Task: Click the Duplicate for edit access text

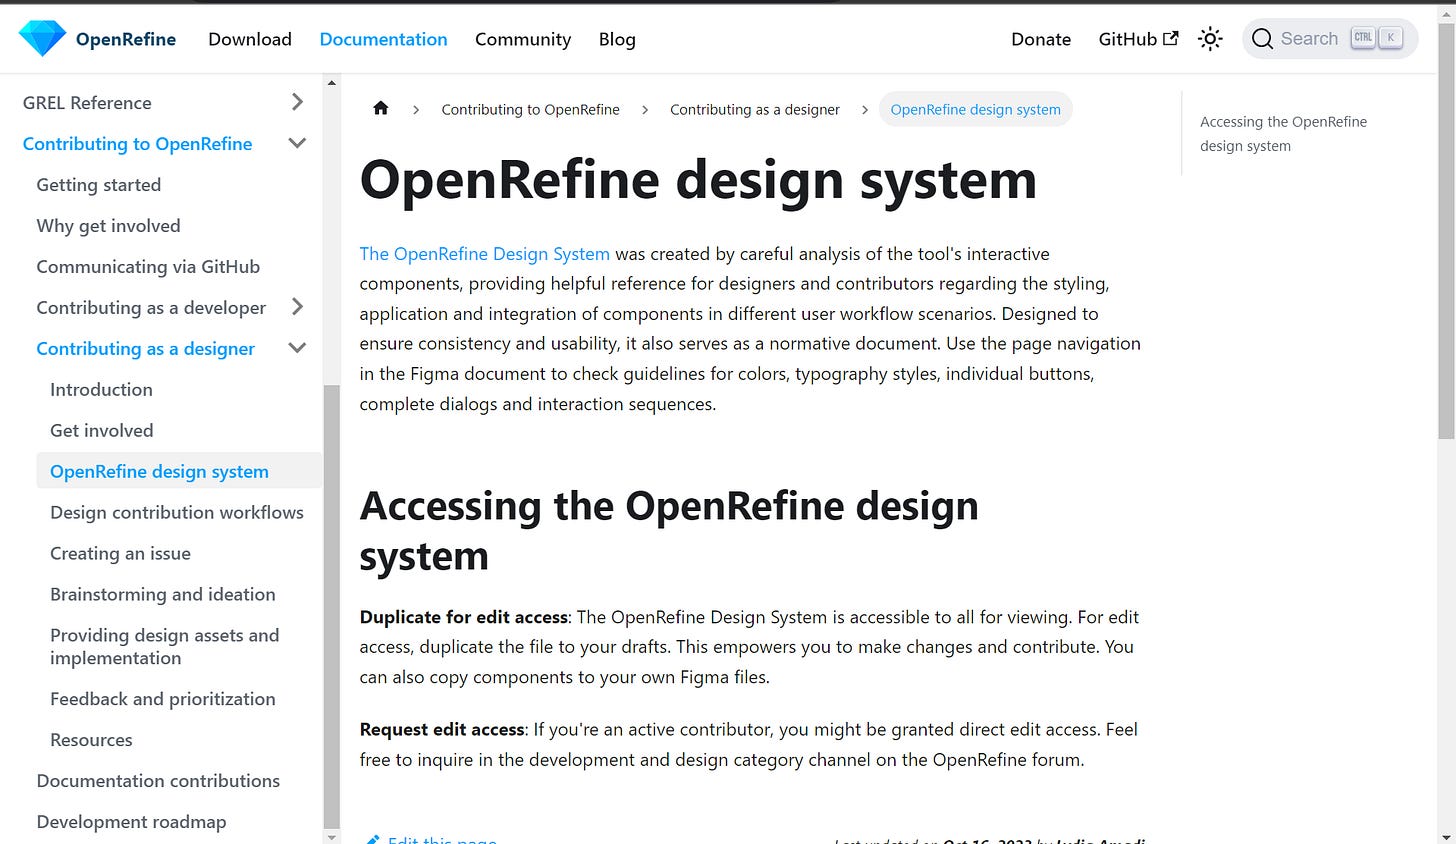Action: coord(464,617)
